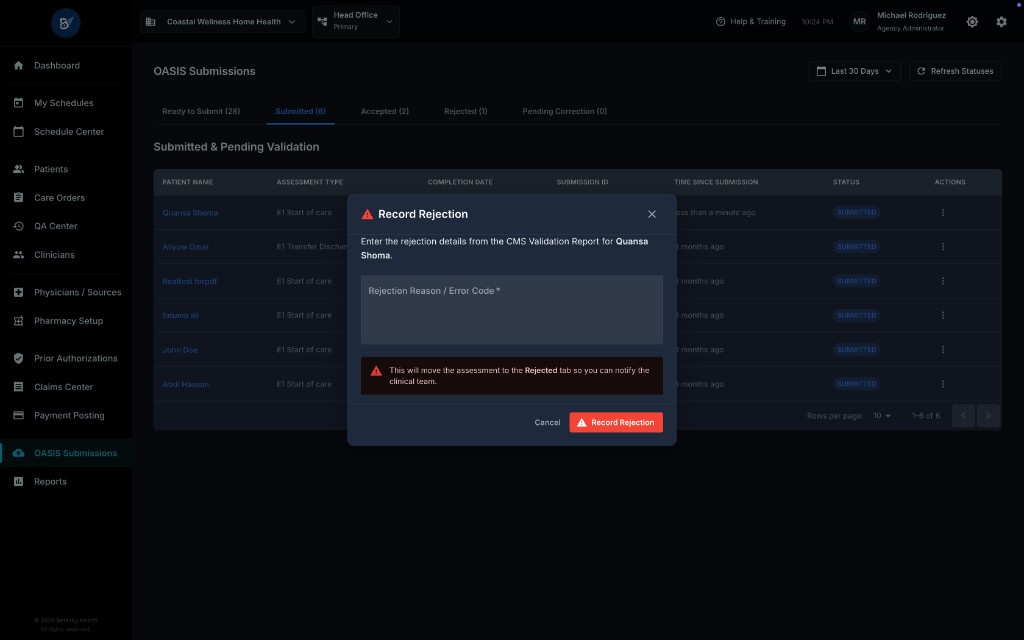Click the Refresh Statuses button
Screen dimensions: 1024x640
click(955, 71)
